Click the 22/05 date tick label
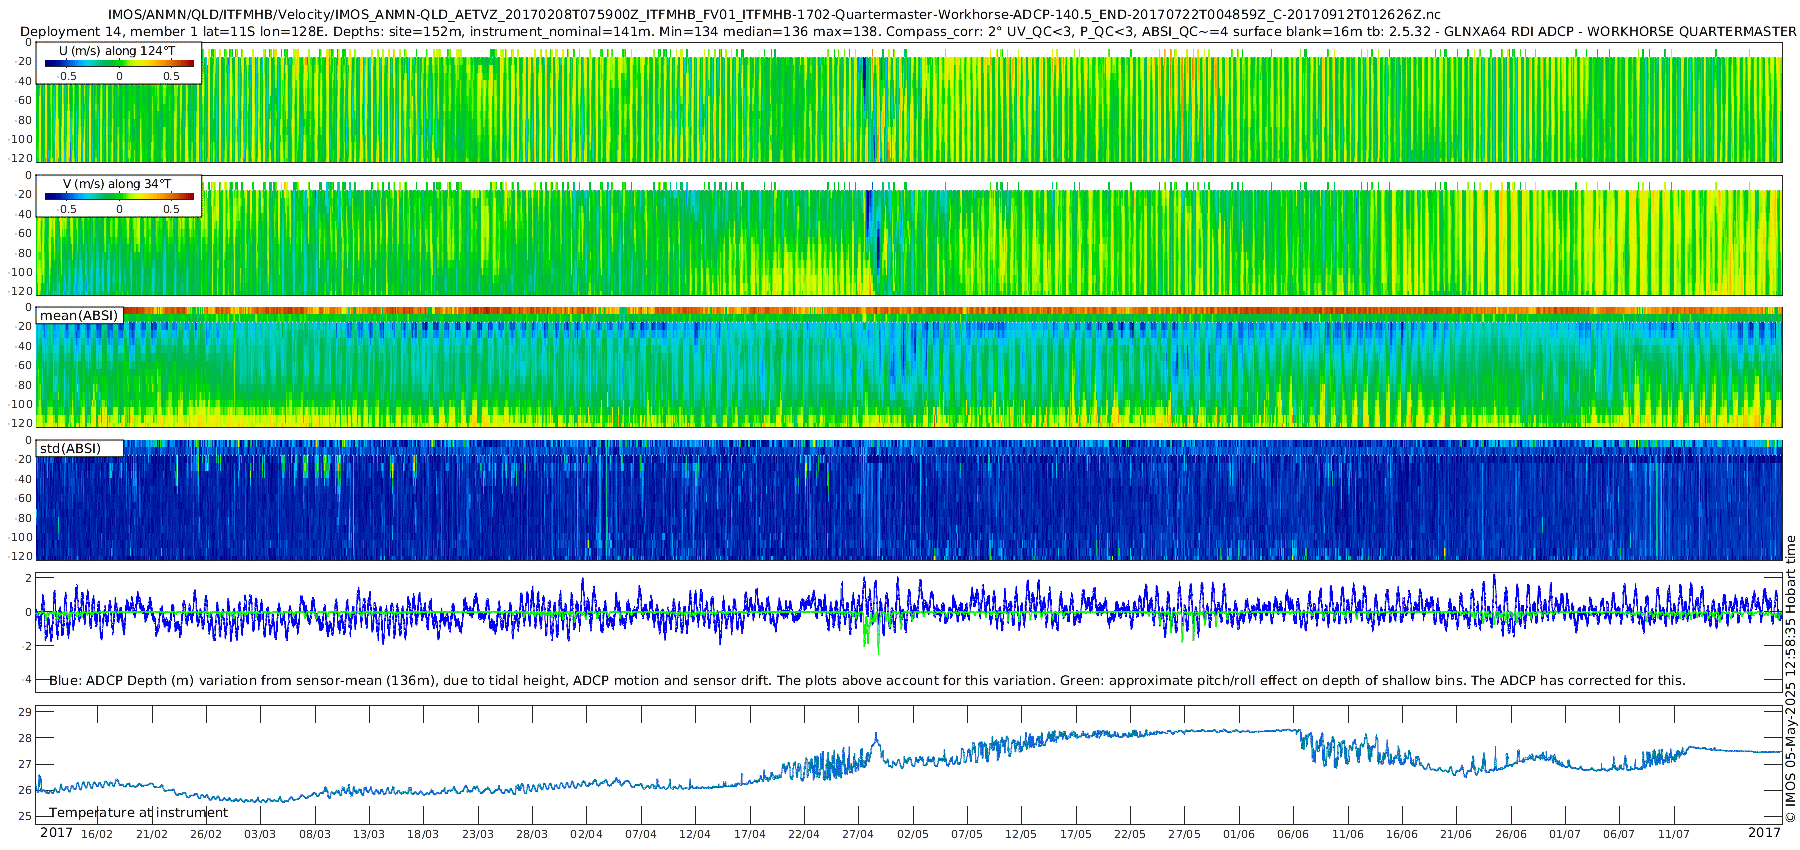Screen dimensions: 1800x850 click(1130, 834)
